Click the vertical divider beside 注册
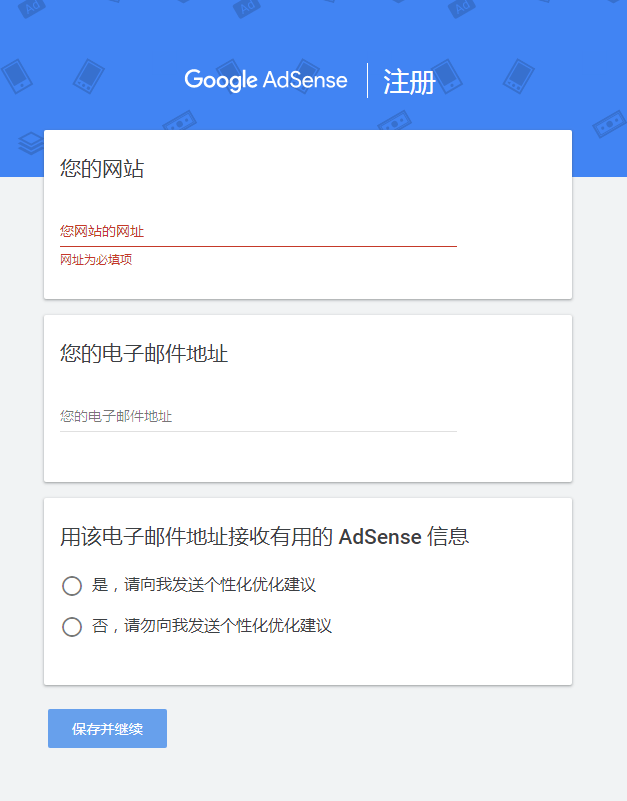Image resolution: width=627 pixels, height=801 pixels. click(x=368, y=80)
